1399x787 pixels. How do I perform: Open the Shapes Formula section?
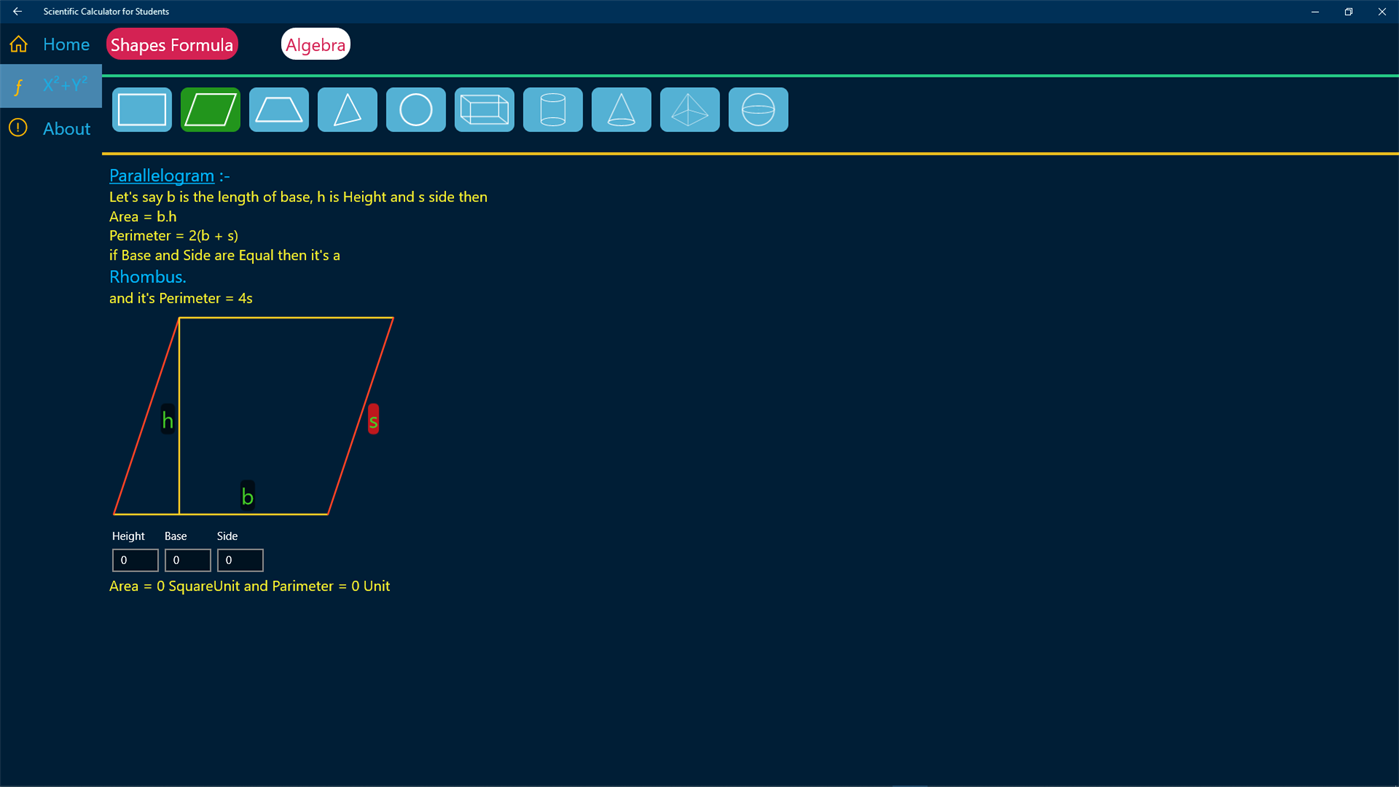pos(172,44)
